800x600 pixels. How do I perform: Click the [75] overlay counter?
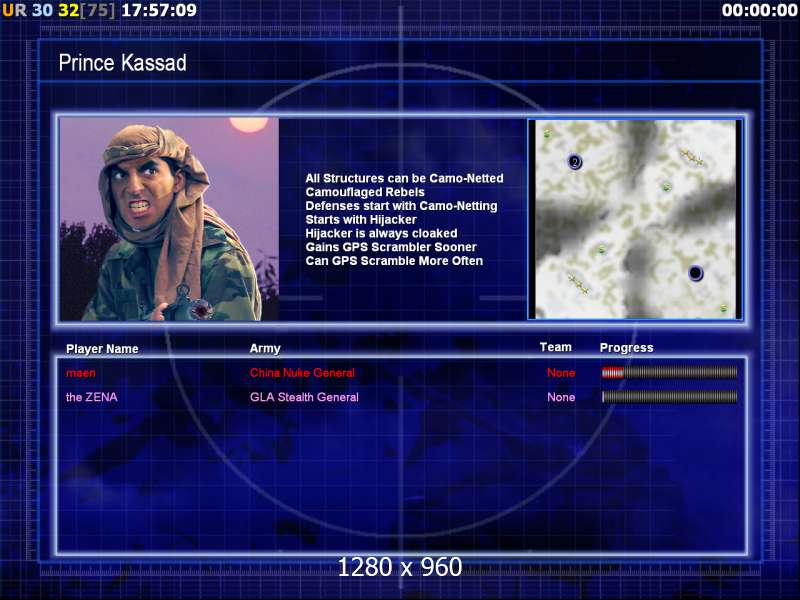click(x=97, y=10)
